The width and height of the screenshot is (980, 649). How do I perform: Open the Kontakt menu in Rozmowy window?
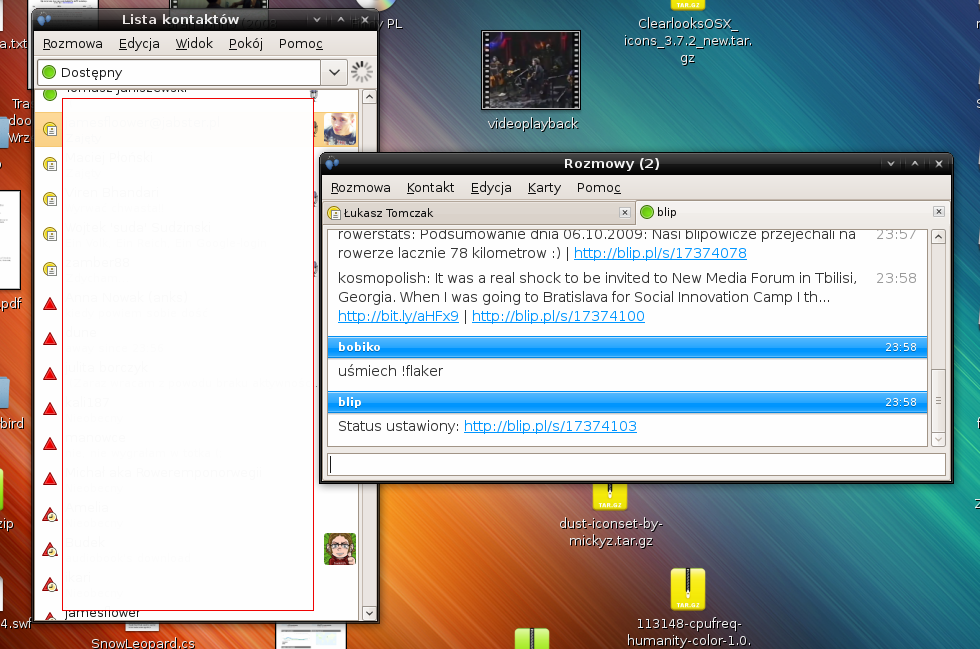point(430,188)
